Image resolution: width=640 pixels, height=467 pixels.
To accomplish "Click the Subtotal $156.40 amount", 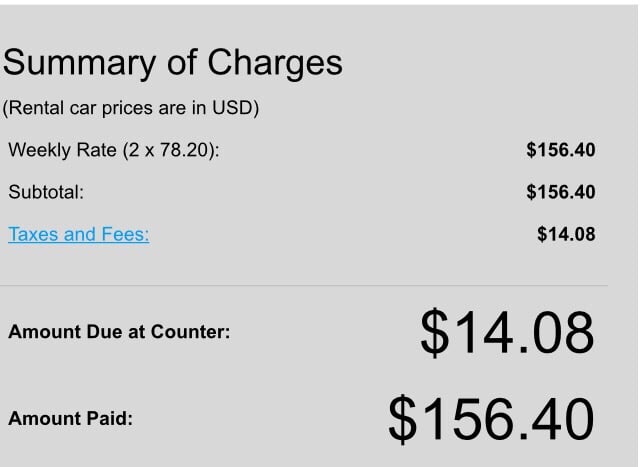I will click(x=560, y=192).
